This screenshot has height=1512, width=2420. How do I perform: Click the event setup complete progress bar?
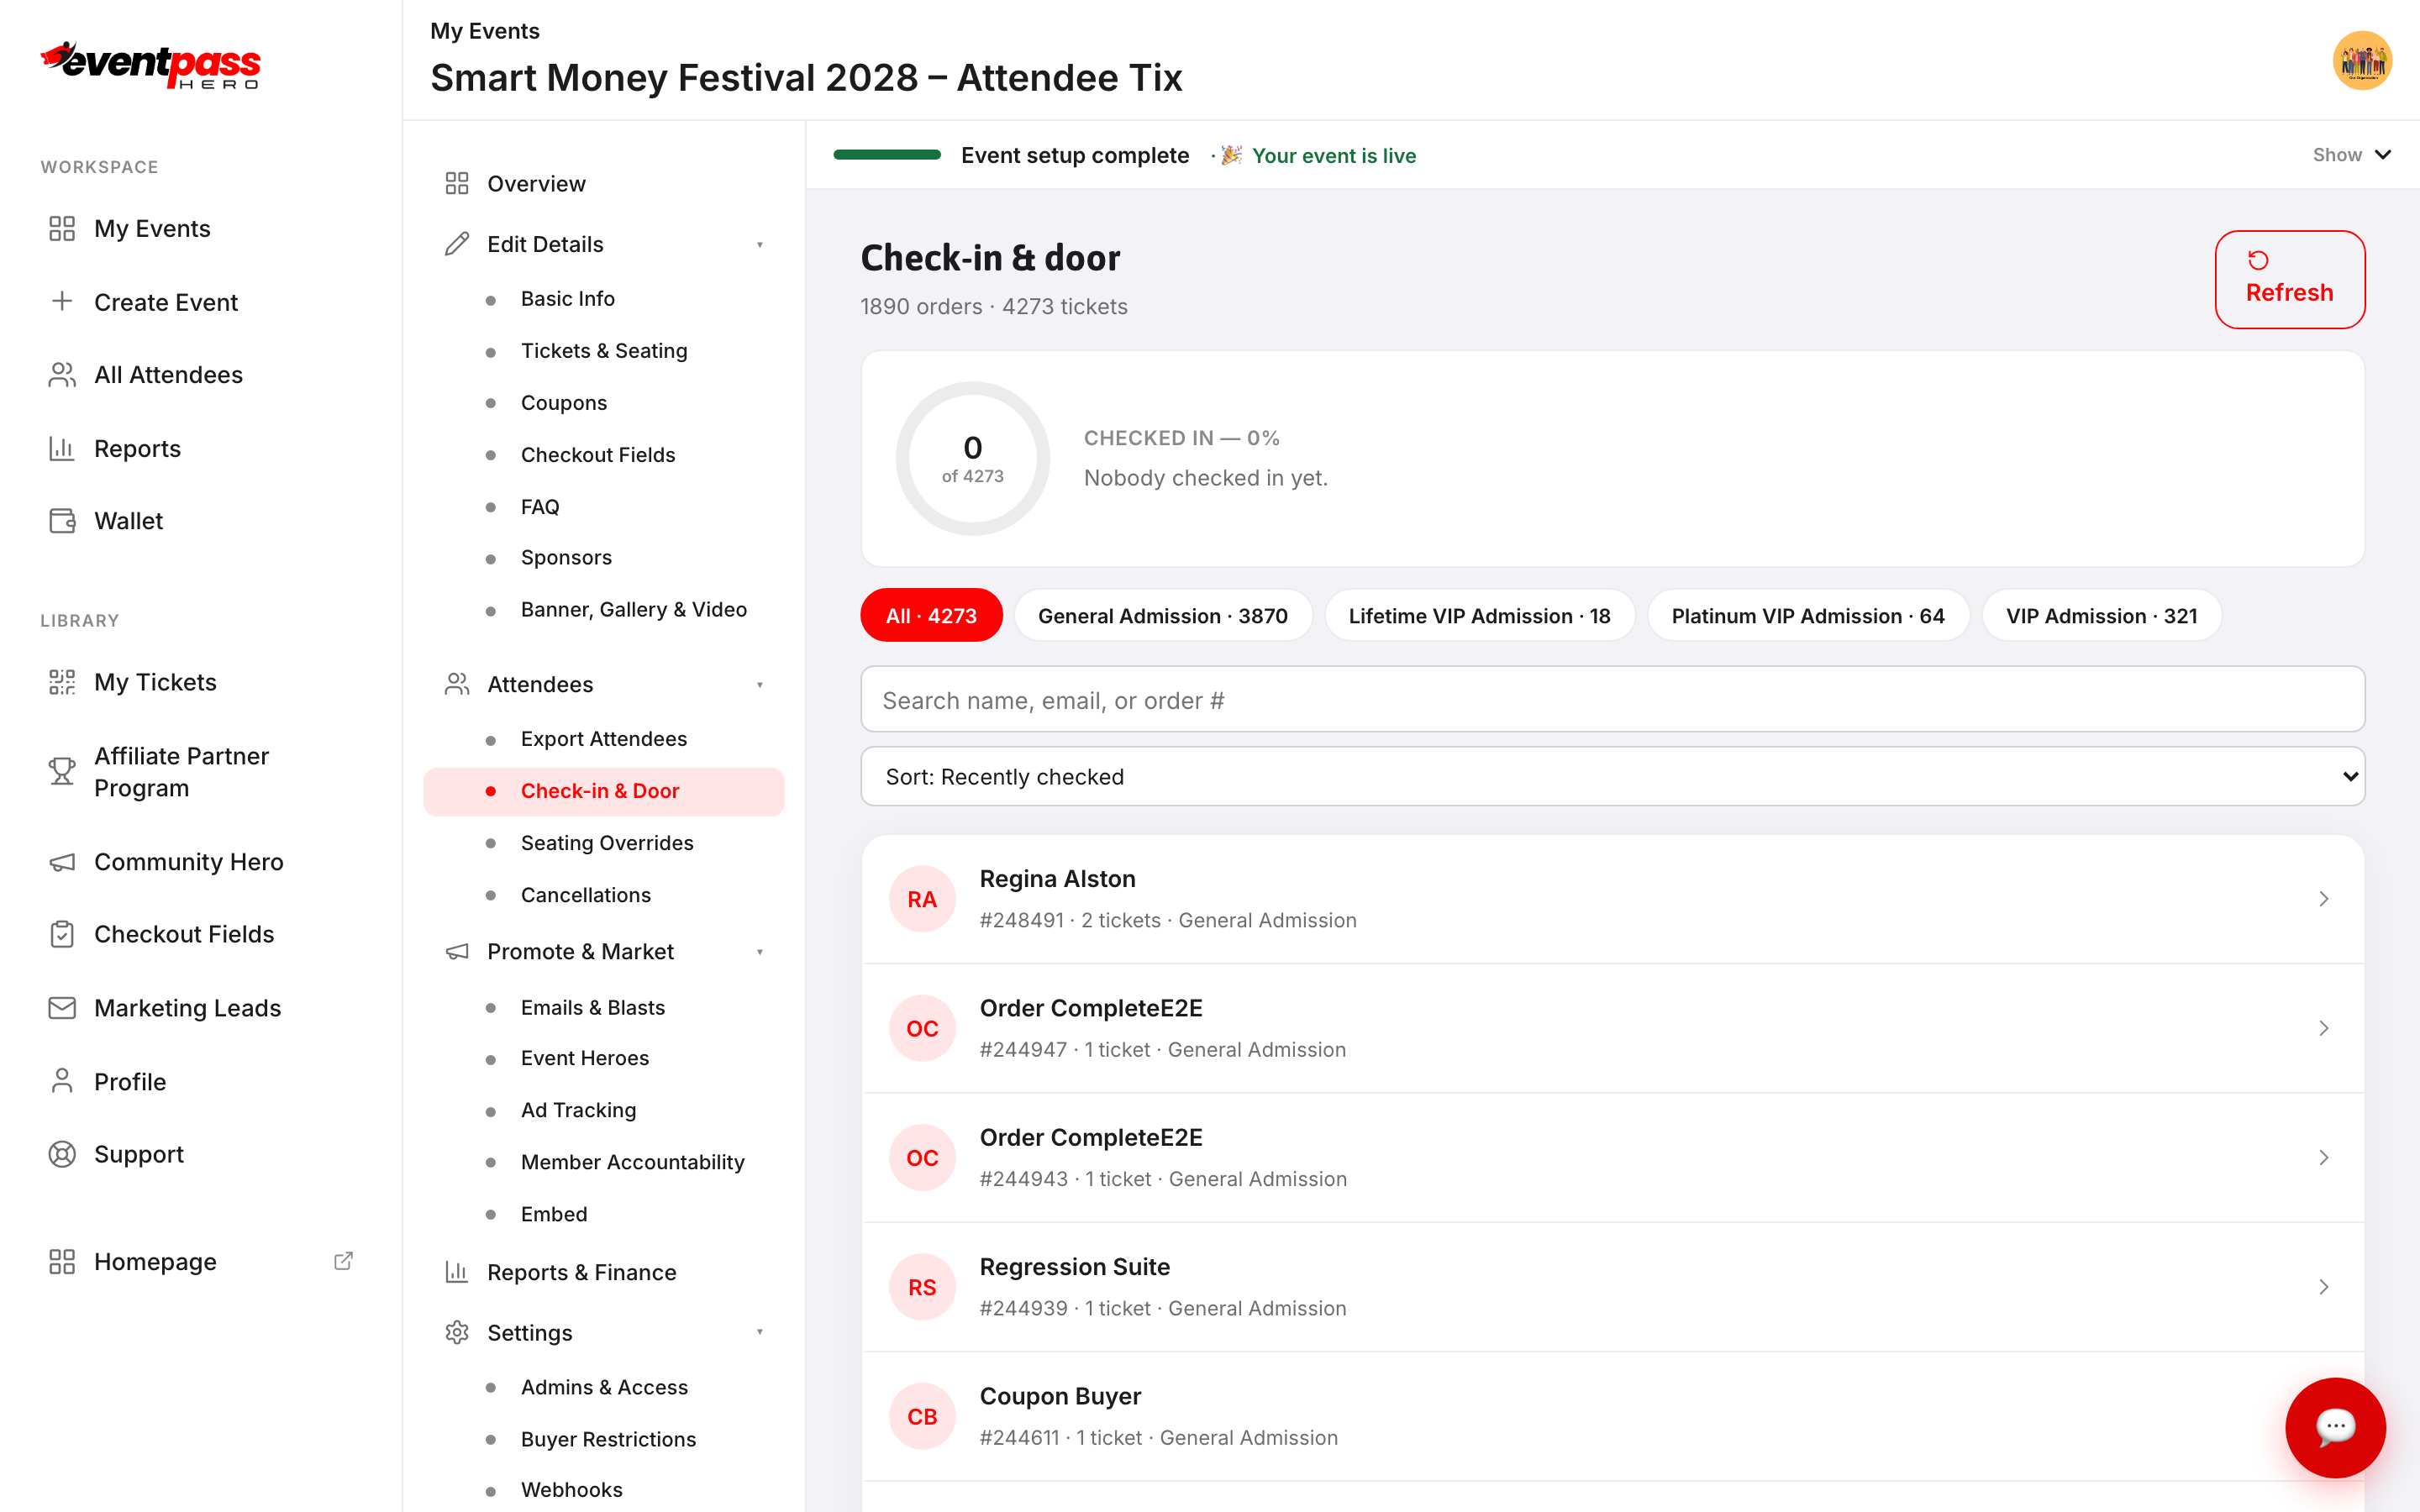[x=887, y=155]
